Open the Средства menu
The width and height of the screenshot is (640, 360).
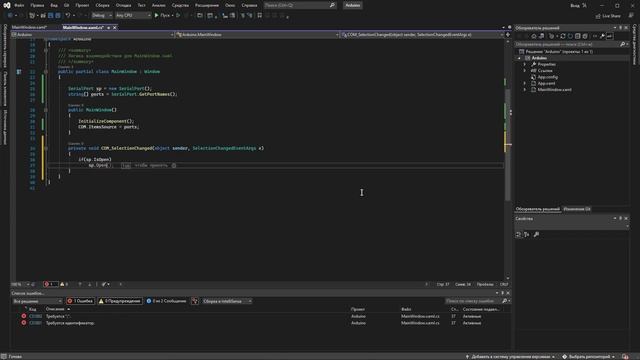click(x=180, y=5)
